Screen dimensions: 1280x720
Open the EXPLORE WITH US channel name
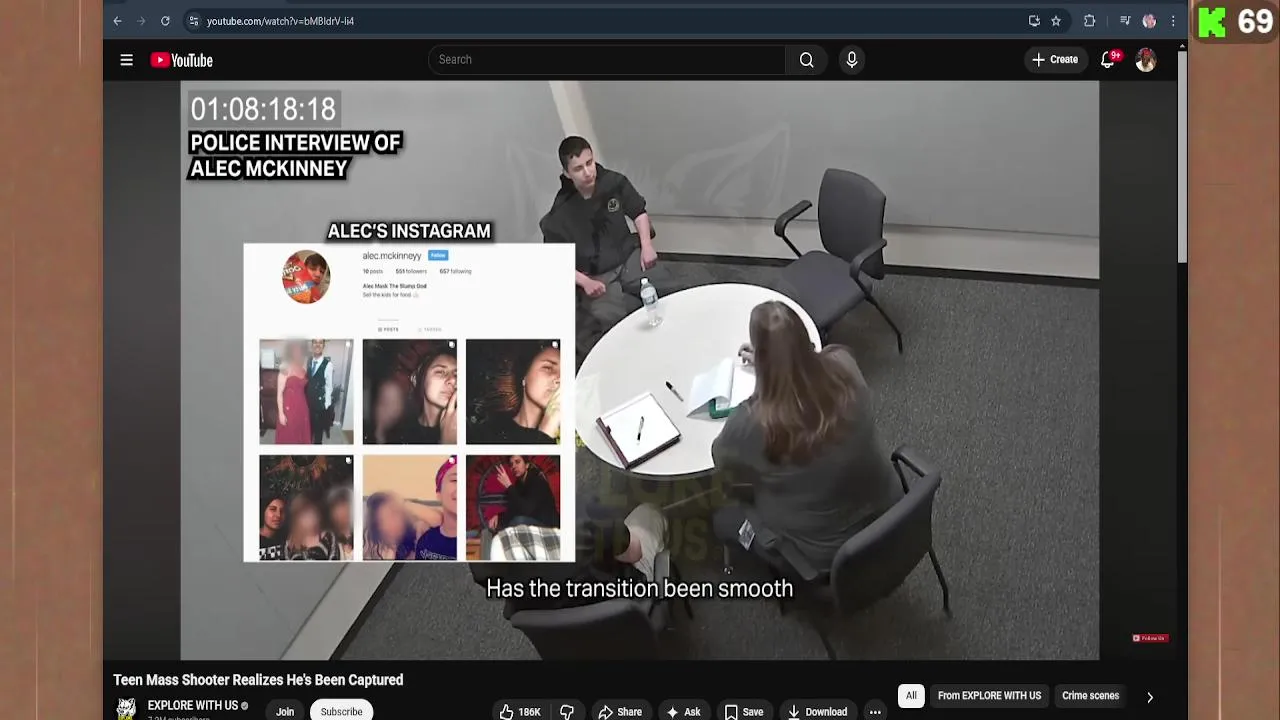tap(193, 705)
